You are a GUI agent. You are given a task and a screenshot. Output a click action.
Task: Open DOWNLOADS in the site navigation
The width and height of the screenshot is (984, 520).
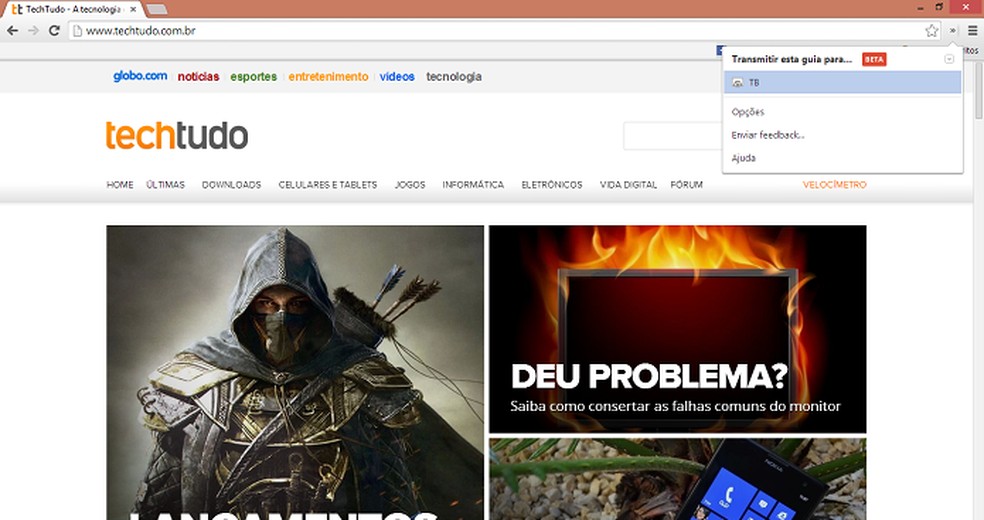click(232, 184)
